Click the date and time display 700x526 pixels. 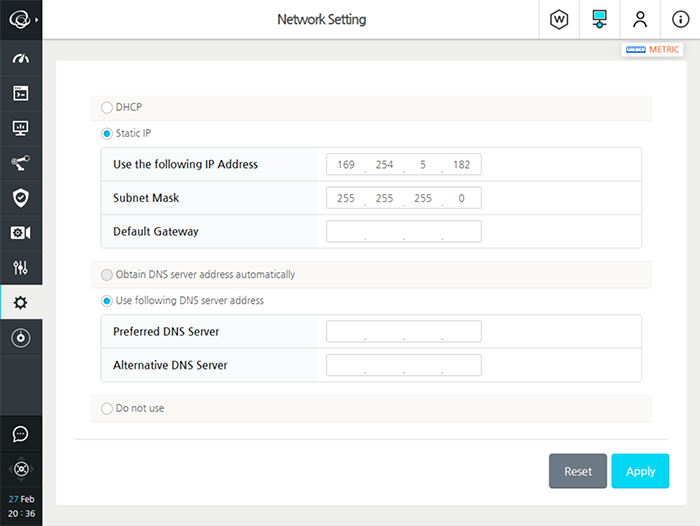click(x=21, y=506)
